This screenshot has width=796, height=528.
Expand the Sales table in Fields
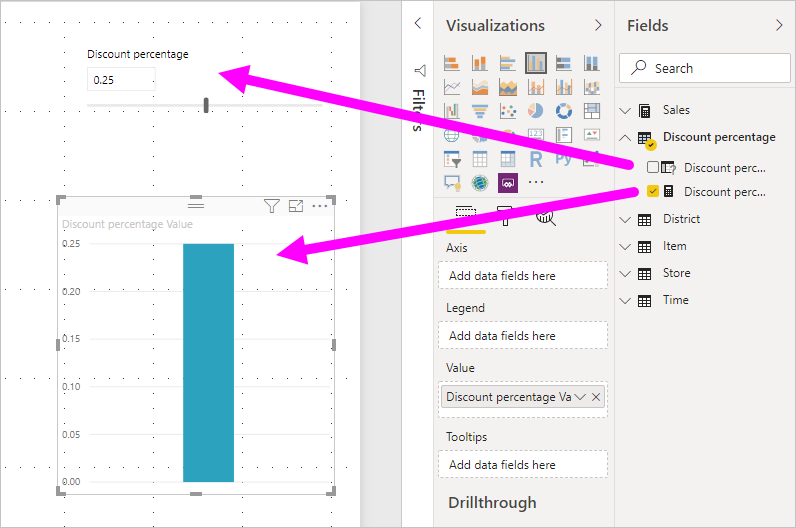coord(625,111)
